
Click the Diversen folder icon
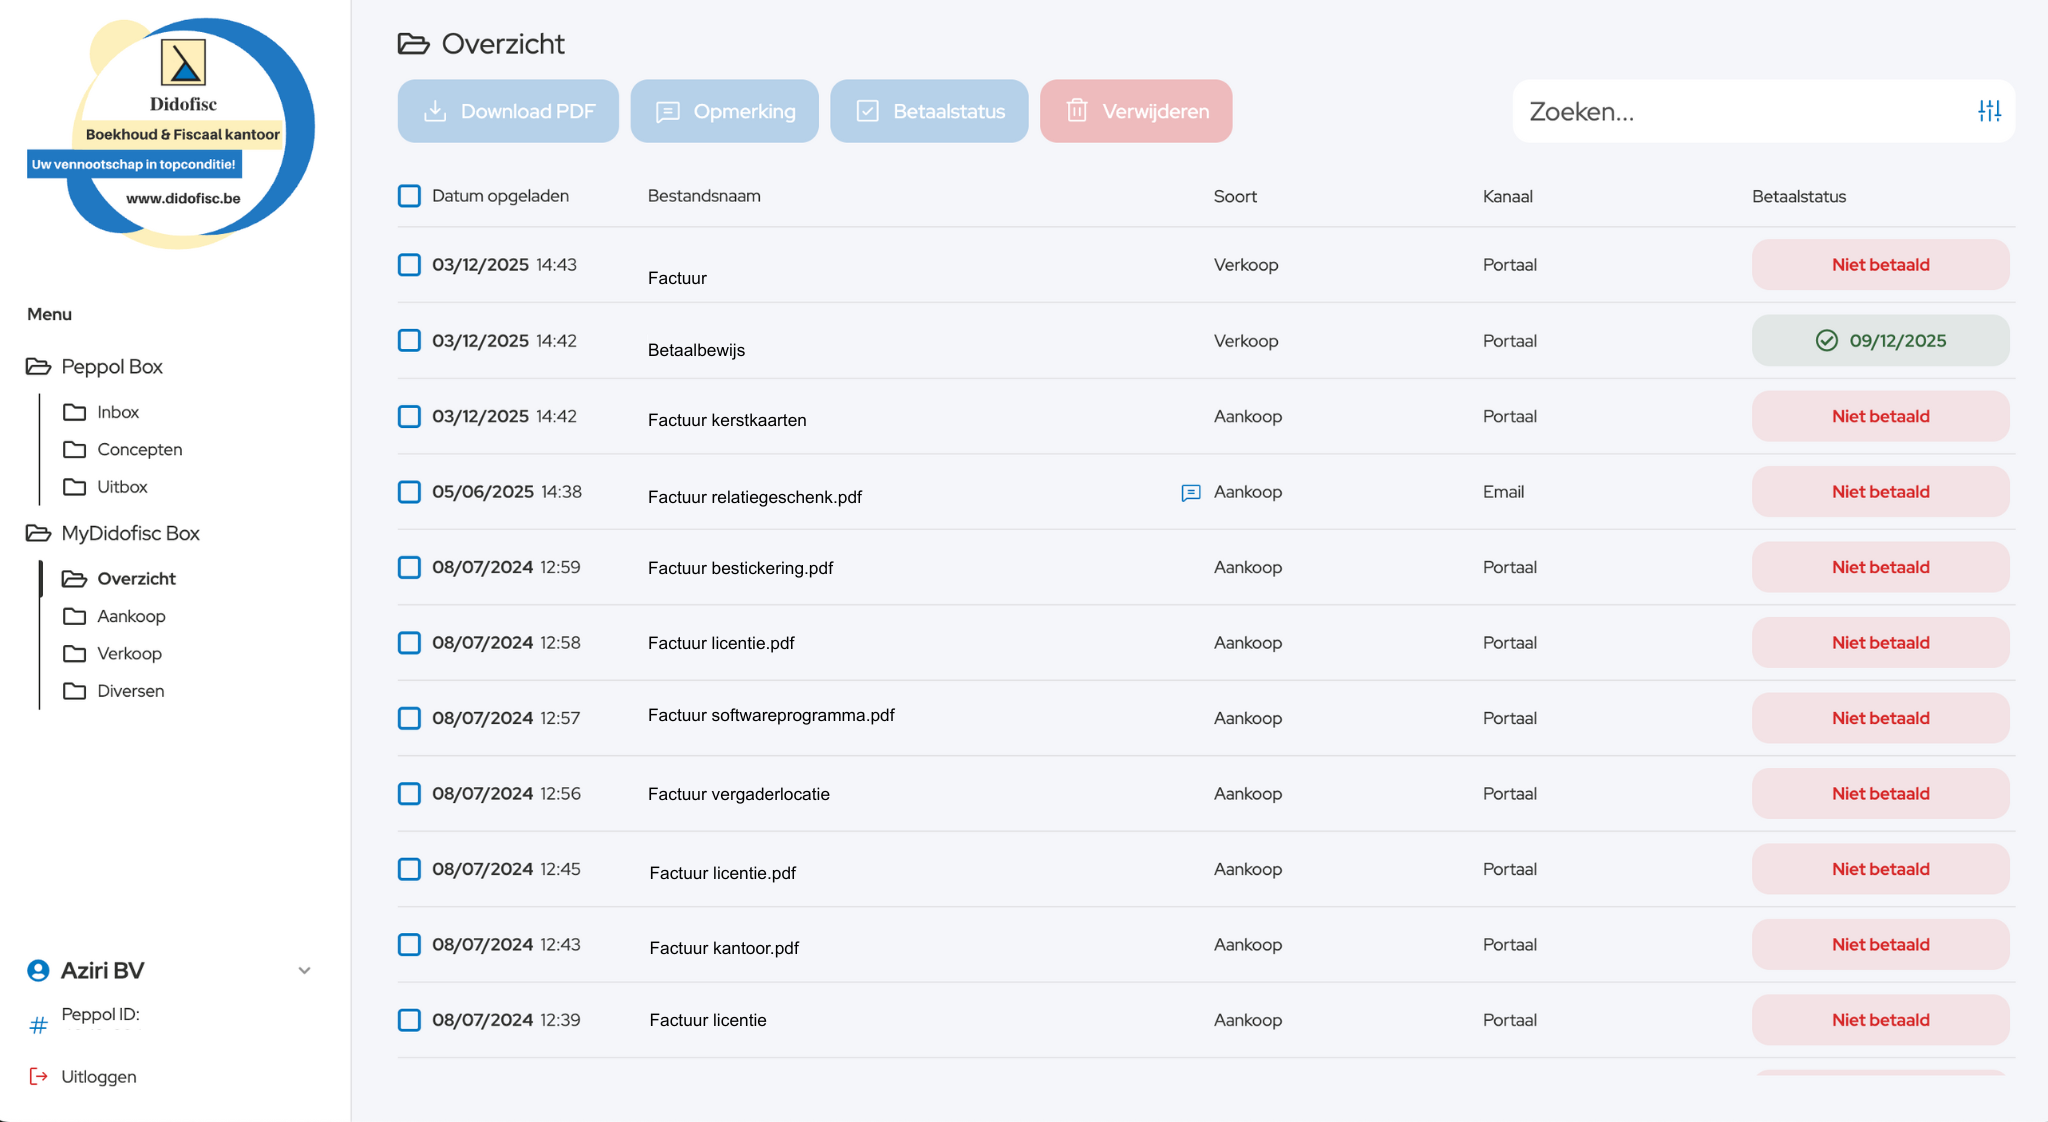coord(74,691)
